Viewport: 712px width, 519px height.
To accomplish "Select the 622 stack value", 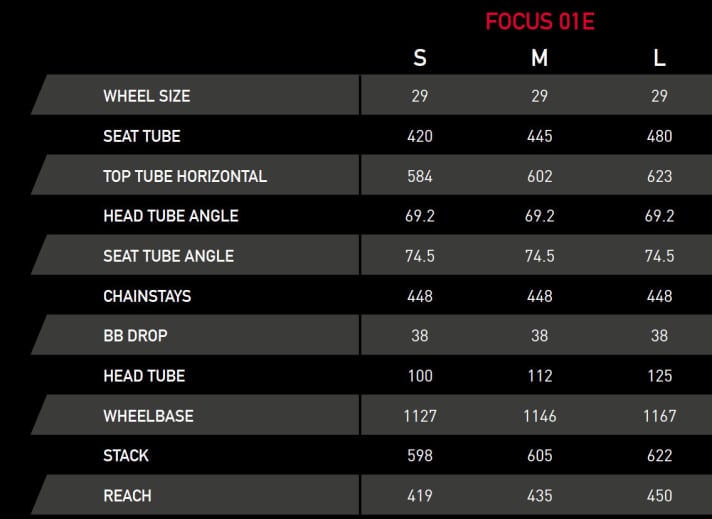I will 659,455.
